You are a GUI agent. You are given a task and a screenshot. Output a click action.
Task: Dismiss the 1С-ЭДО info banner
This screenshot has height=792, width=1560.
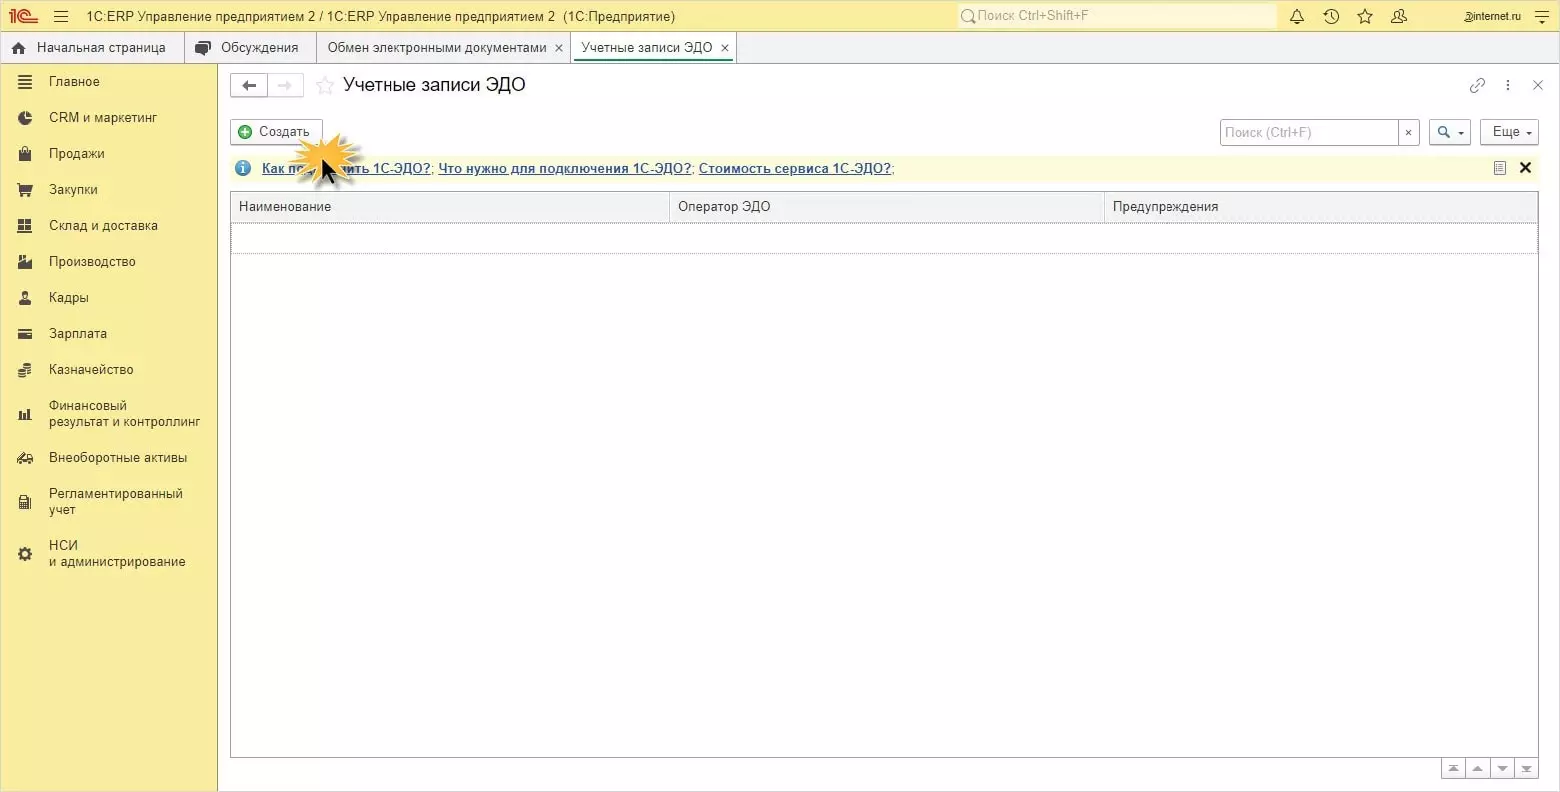[x=1525, y=168]
